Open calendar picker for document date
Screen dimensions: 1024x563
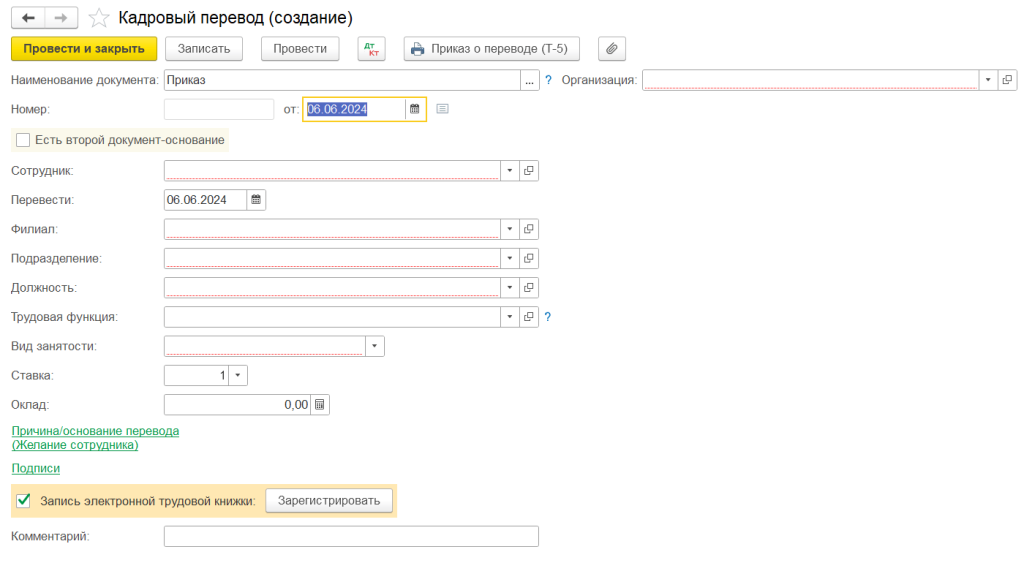(x=415, y=109)
